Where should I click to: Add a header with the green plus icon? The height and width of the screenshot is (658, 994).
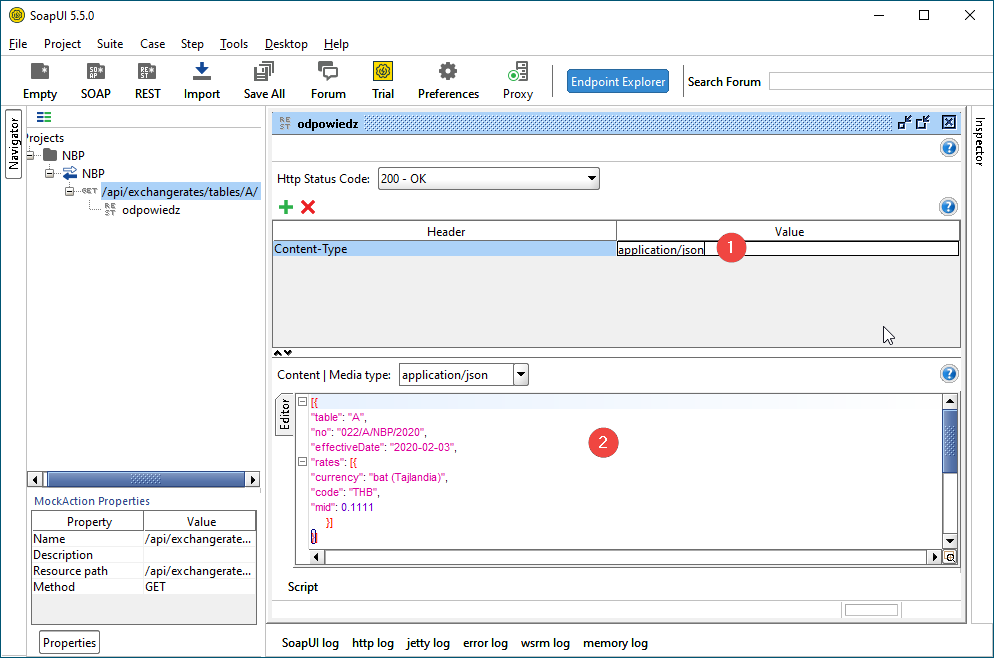286,207
